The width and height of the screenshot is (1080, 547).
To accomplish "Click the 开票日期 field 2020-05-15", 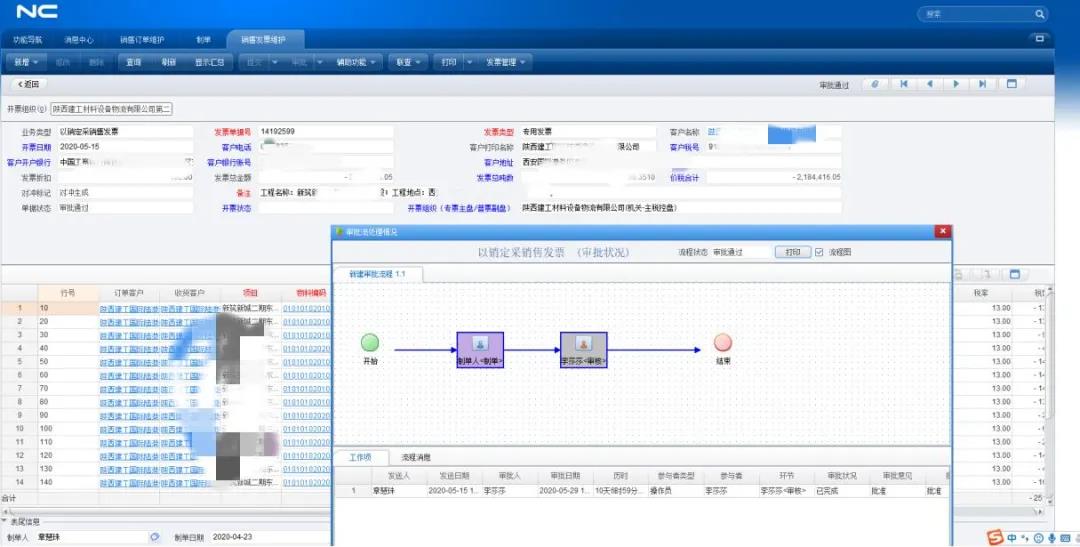I will point(125,147).
